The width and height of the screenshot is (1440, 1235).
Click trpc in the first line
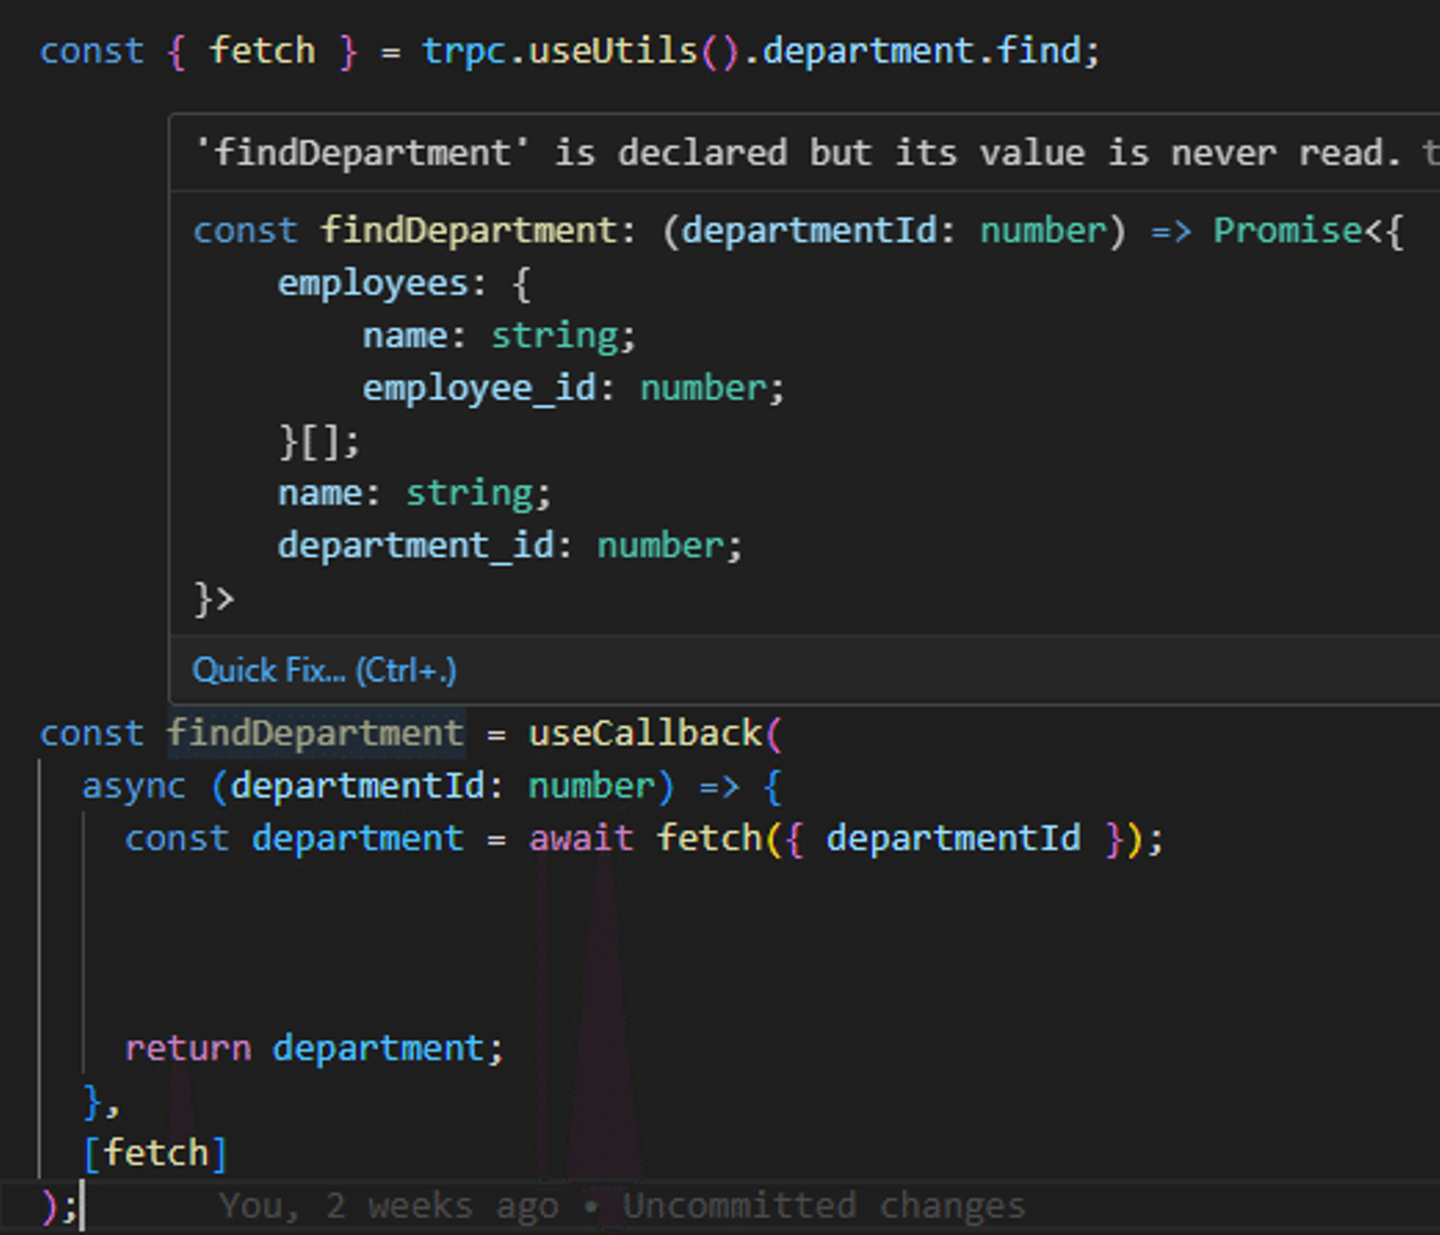click(x=464, y=51)
